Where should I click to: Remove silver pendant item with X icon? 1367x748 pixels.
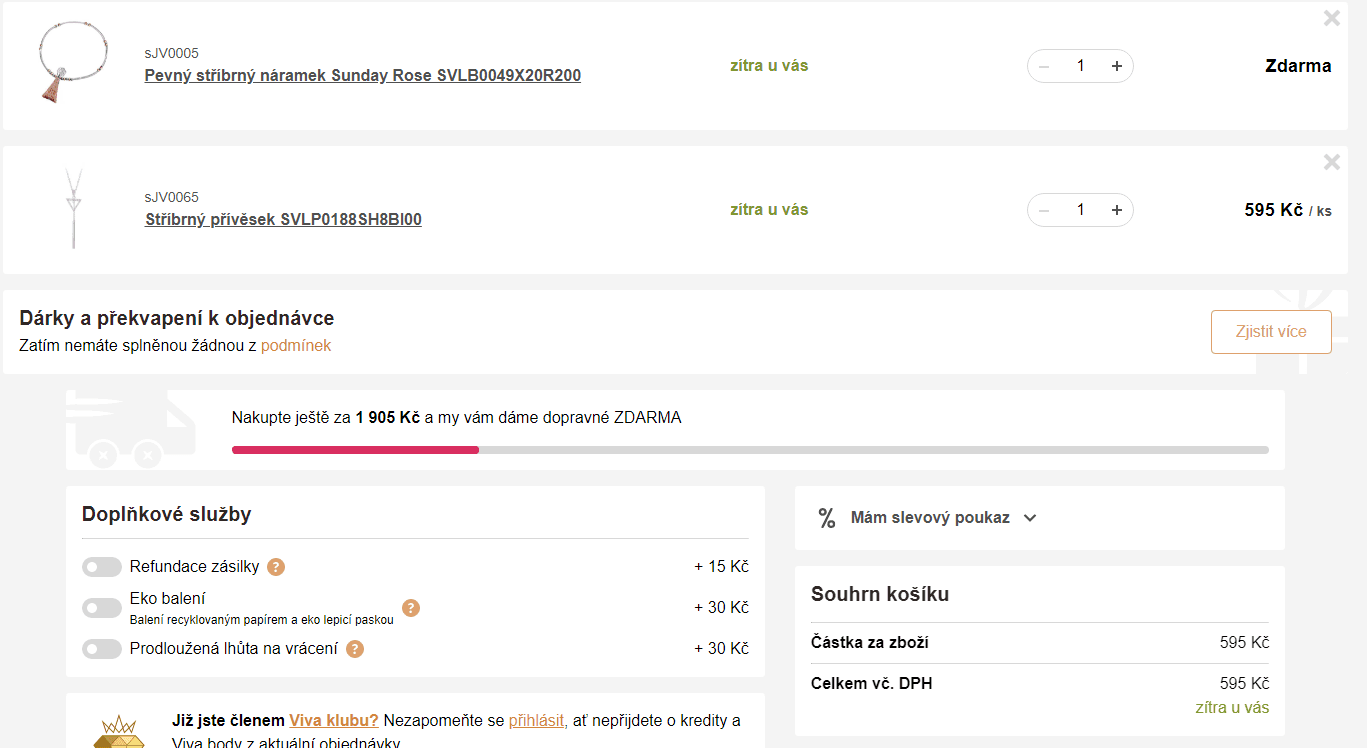pos(1332,162)
